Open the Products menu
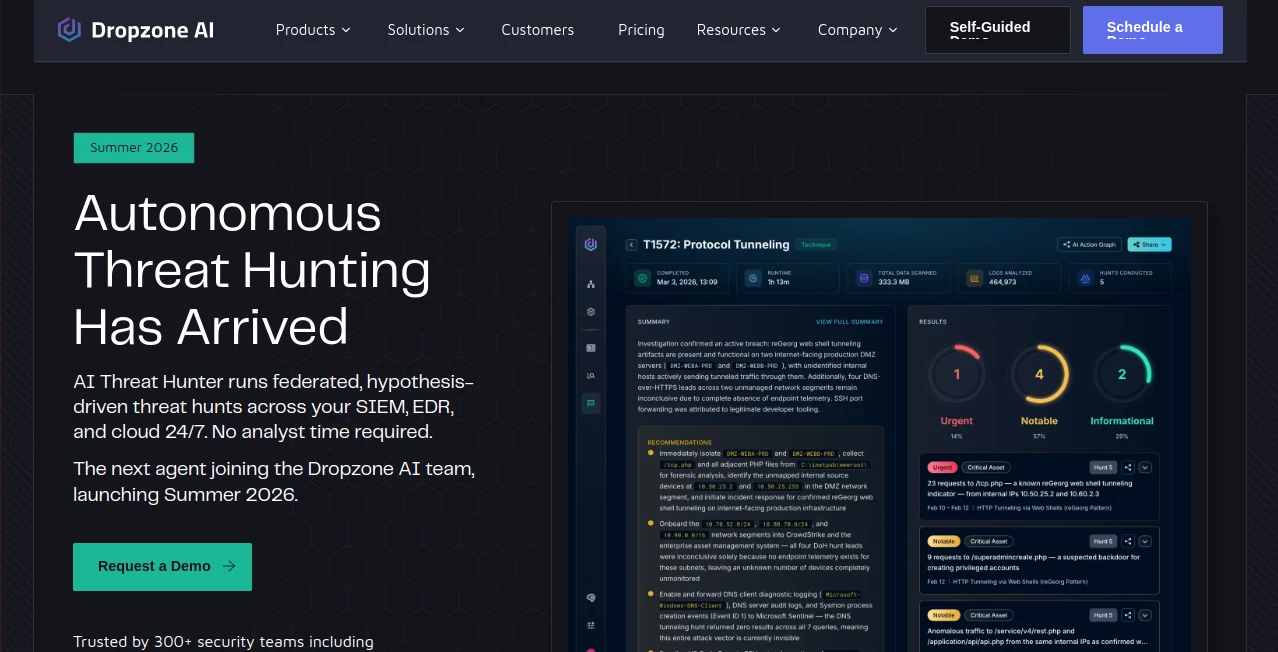Screen dimensions: 1278x652 313,30
